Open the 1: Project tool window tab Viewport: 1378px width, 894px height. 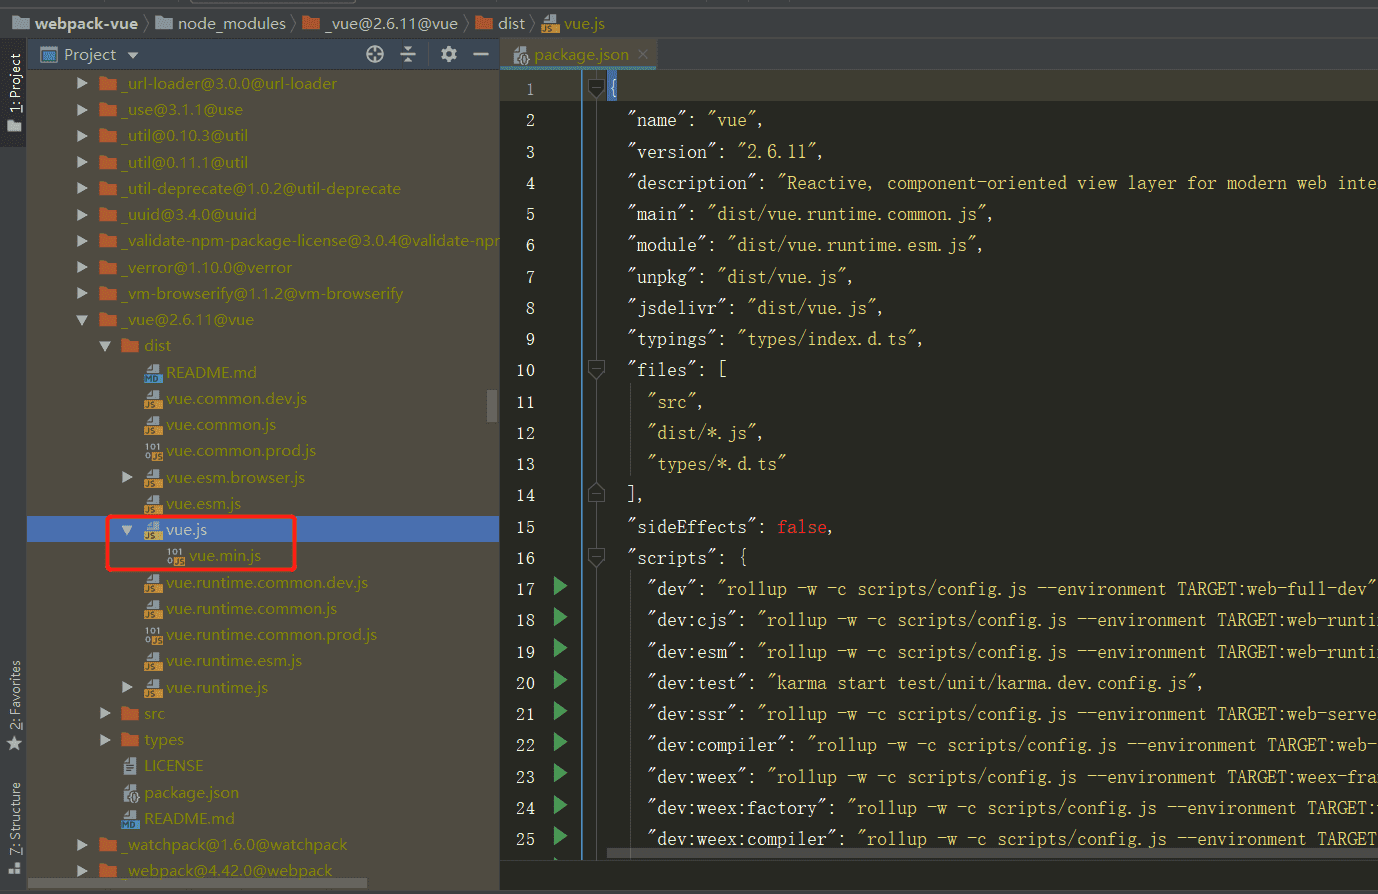(x=14, y=92)
